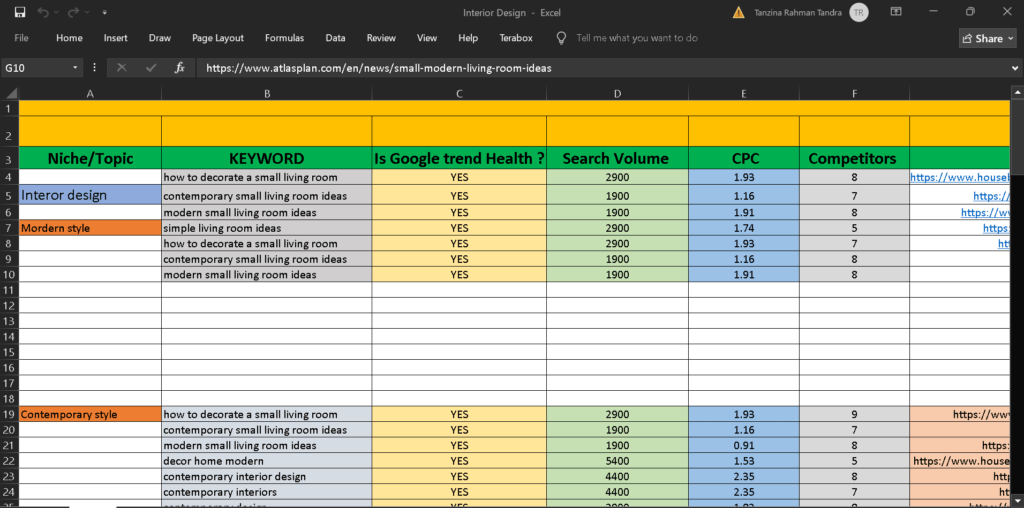This screenshot has width=1024, height=508.
Task: Select column D header
Action: click(617, 93)
